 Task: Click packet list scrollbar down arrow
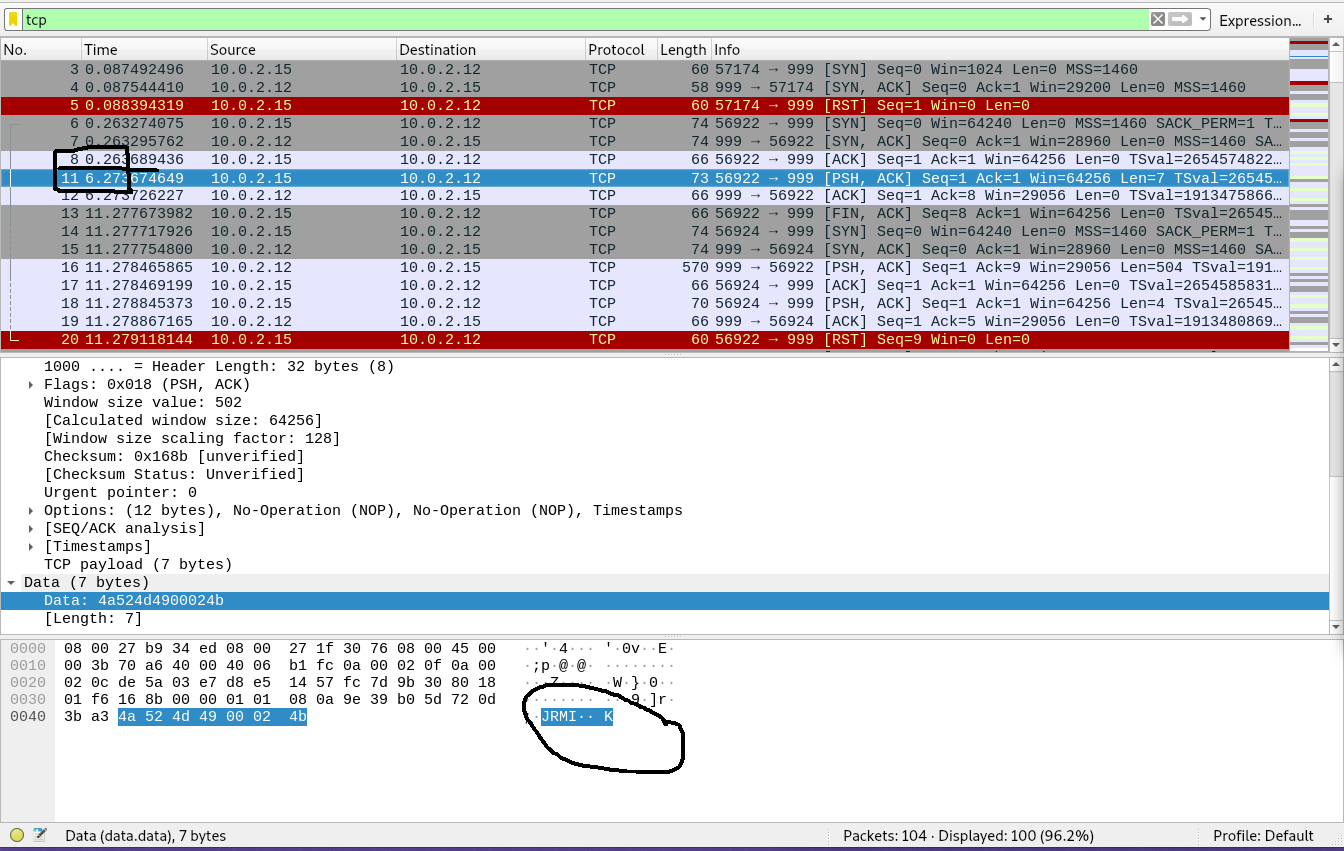coord(1336,345)
